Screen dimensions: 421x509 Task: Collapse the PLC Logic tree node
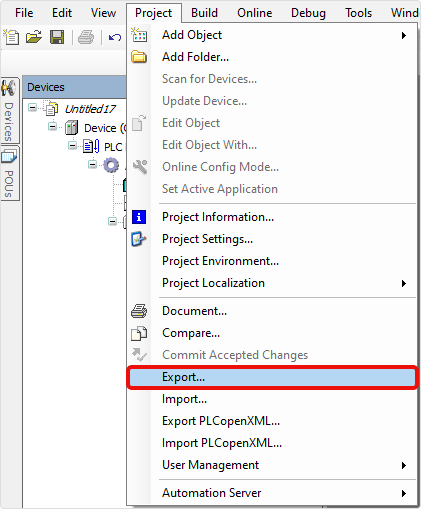pos(72,146)
